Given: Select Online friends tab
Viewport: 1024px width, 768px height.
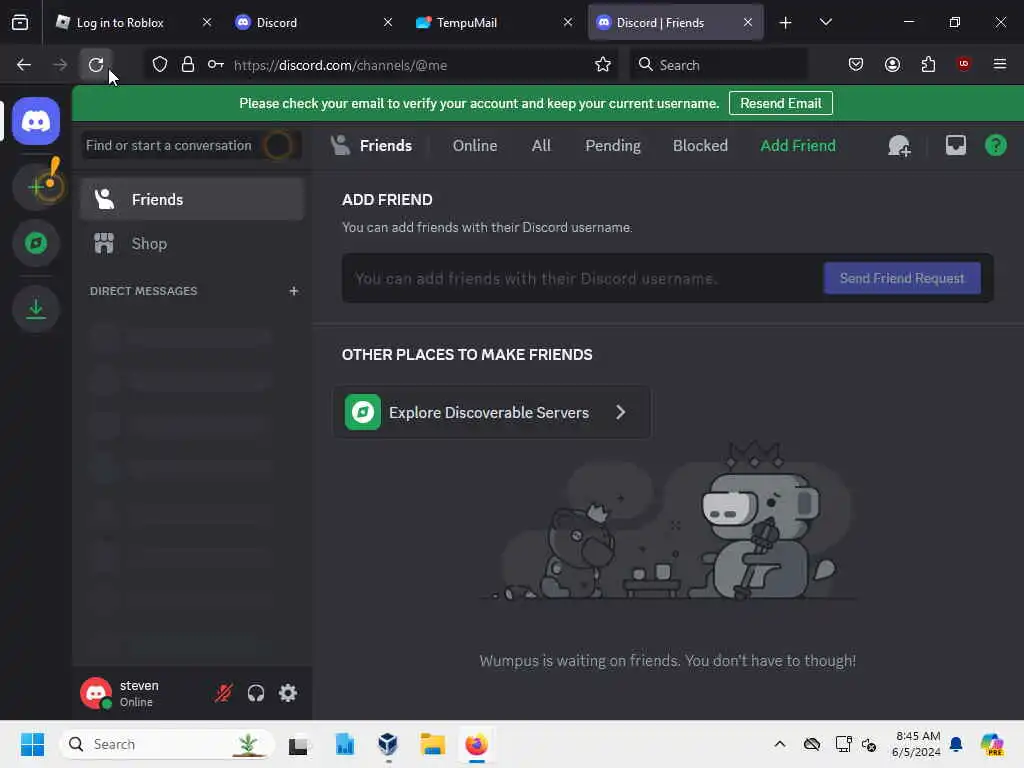Looking at the screenshot, I should [475, 146].
